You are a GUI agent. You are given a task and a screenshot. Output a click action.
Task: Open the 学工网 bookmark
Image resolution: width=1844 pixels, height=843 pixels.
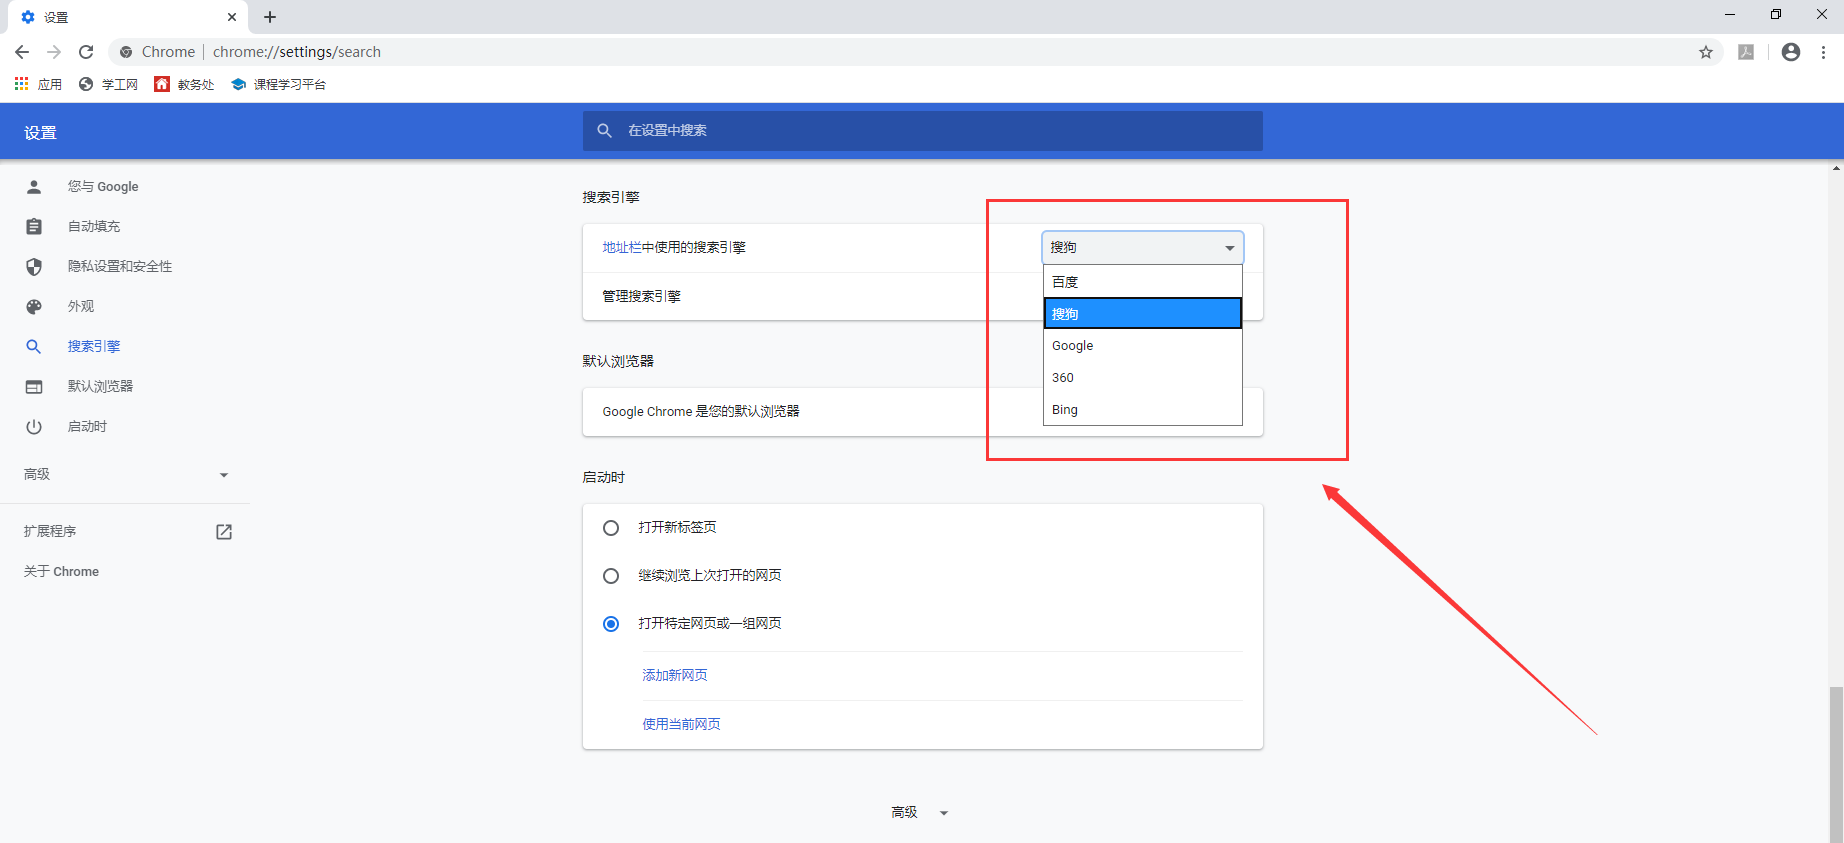tap(108, 84)
